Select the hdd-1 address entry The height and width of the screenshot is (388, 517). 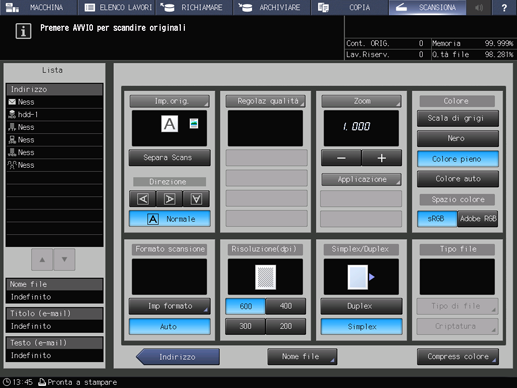point(54,115)
